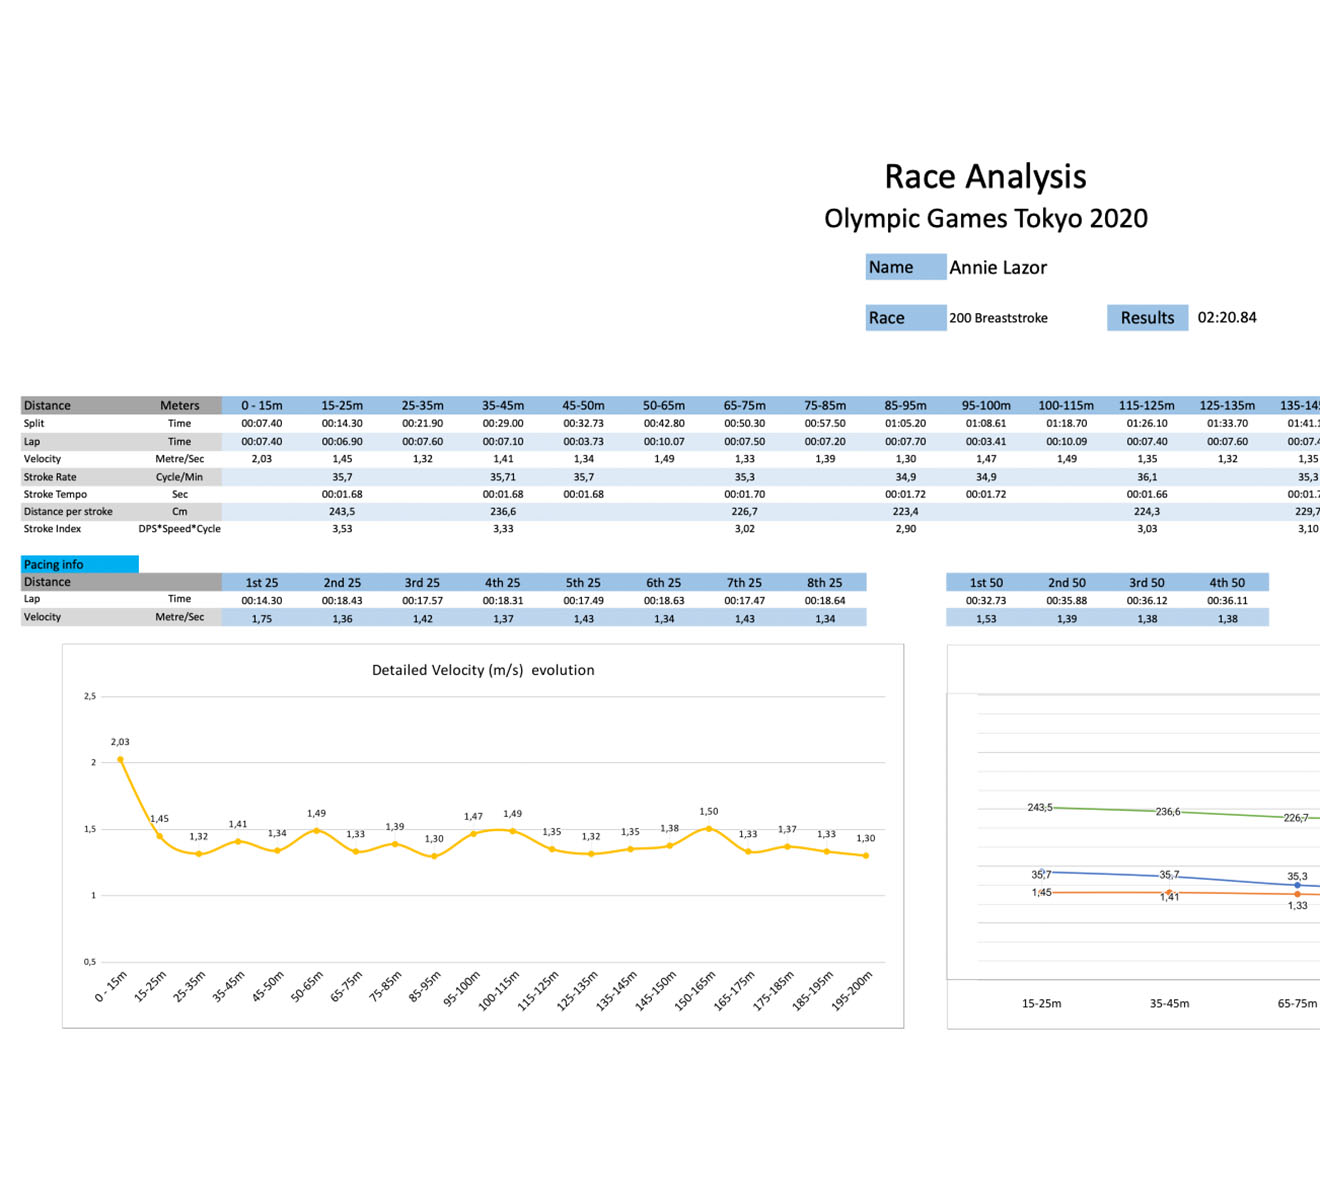The width and height of the screenshot is (1320, 1200).
Task: Click the "Distance per stroke" row label
Action: pyautogui.click(x=68, y=512)
